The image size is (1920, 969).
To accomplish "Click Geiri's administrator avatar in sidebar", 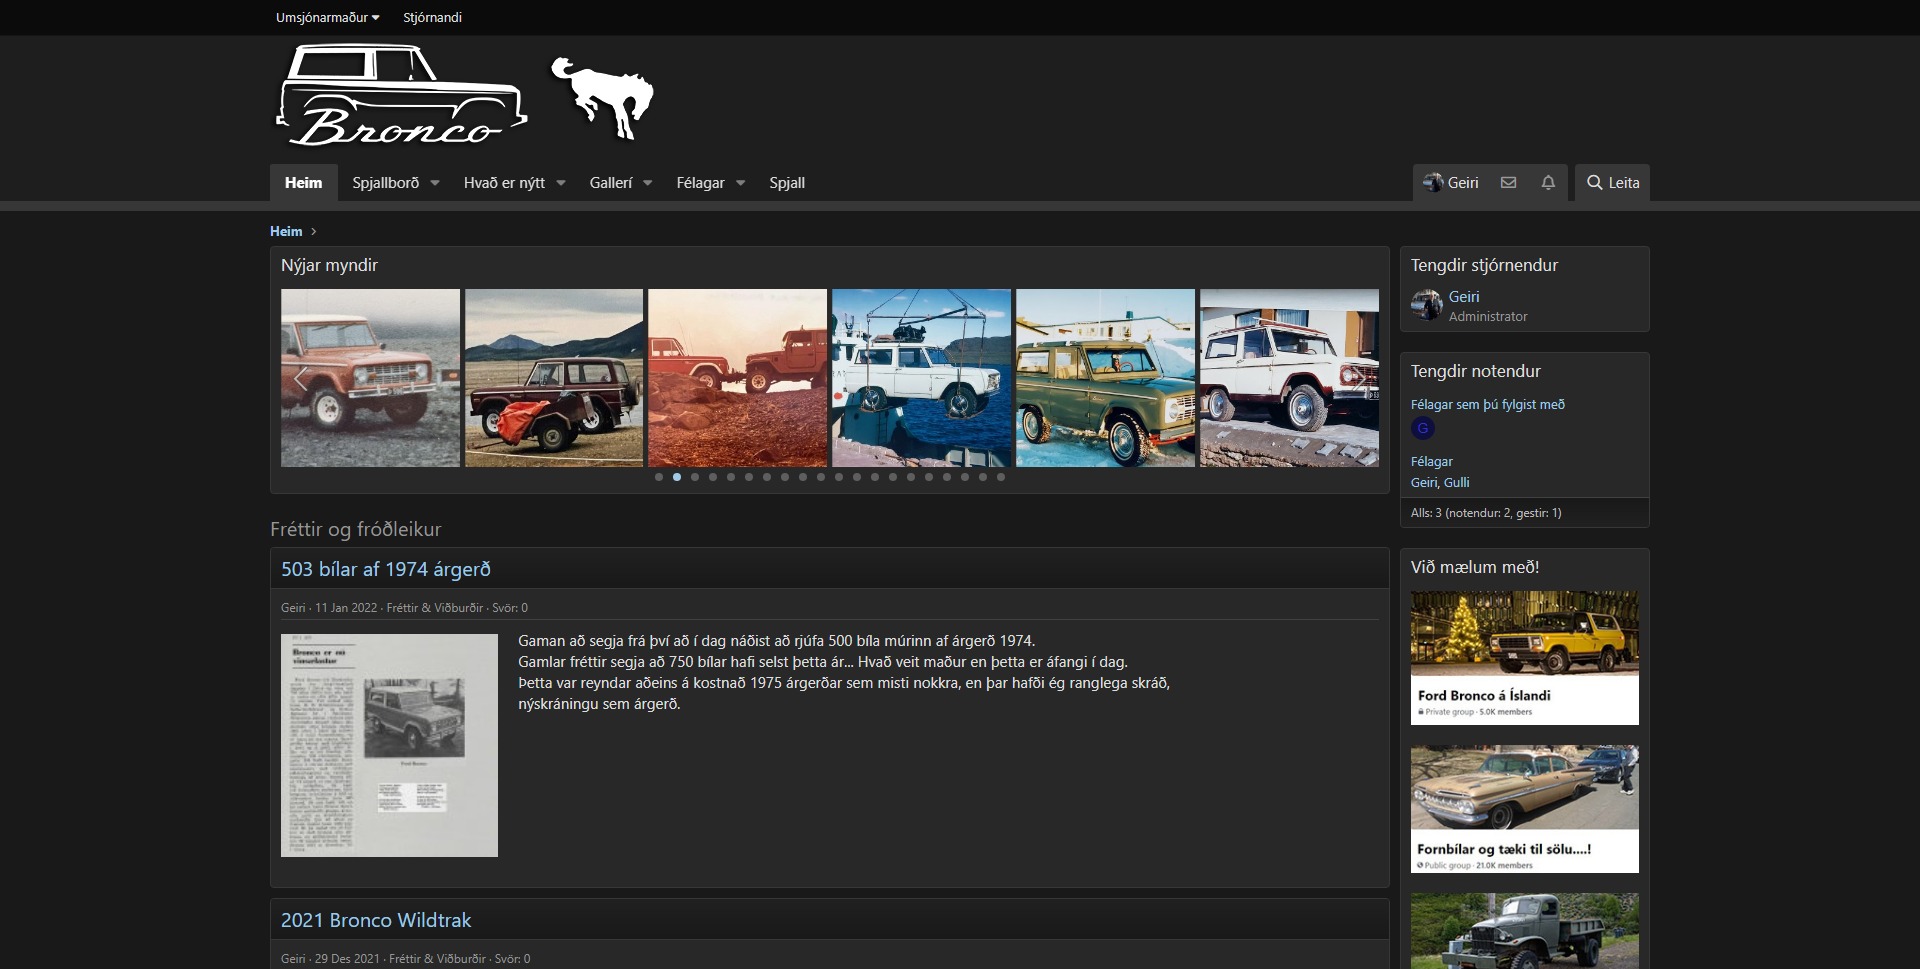I will (1426, 305).
